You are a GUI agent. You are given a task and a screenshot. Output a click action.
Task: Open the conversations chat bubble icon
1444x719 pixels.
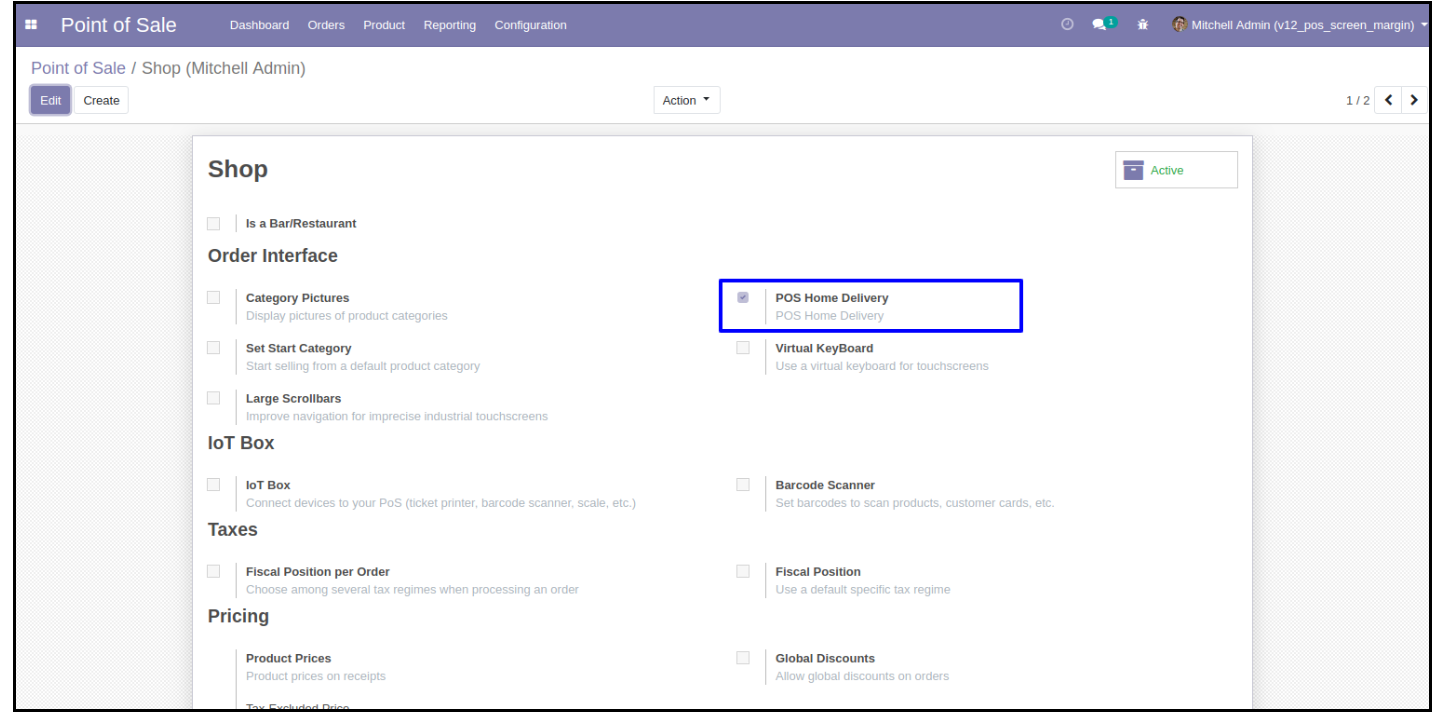(1100, 25)
